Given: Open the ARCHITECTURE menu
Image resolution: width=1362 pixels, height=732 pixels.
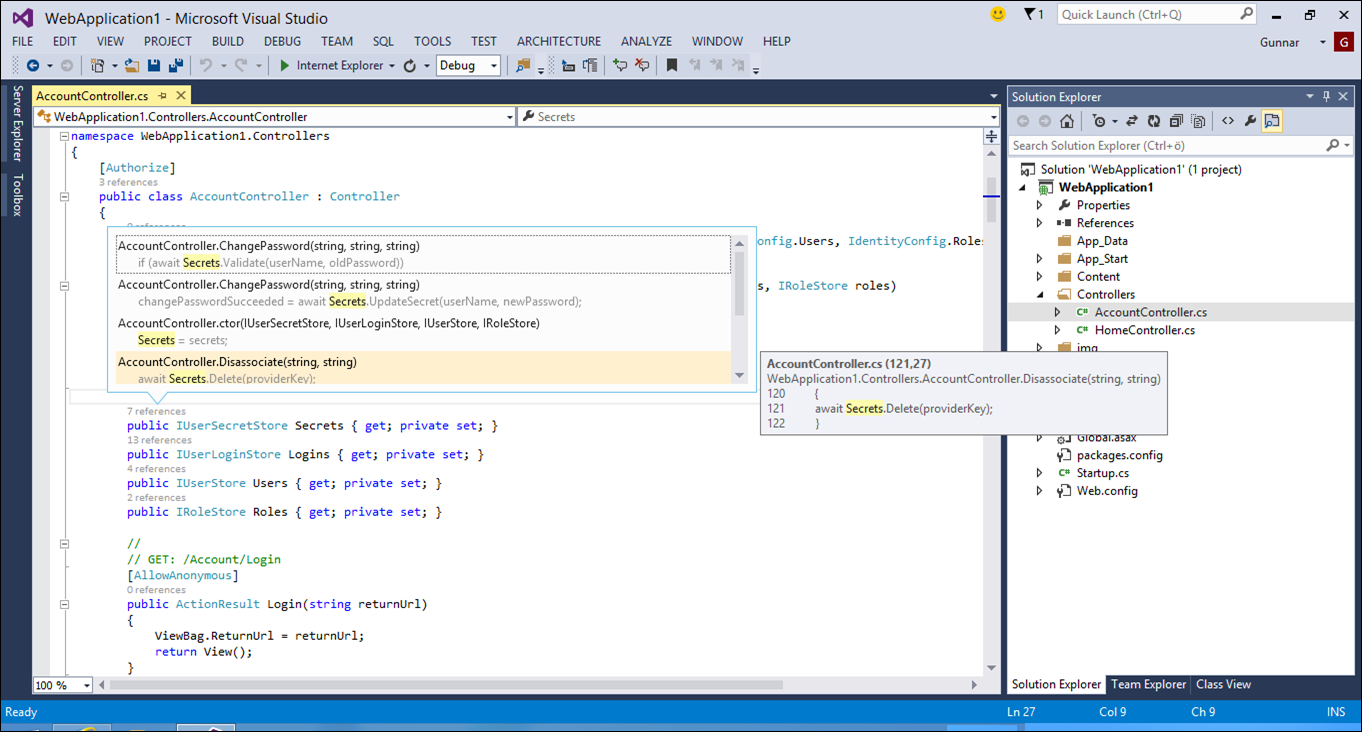Looking at the screenshot, I should pos(558,41).
